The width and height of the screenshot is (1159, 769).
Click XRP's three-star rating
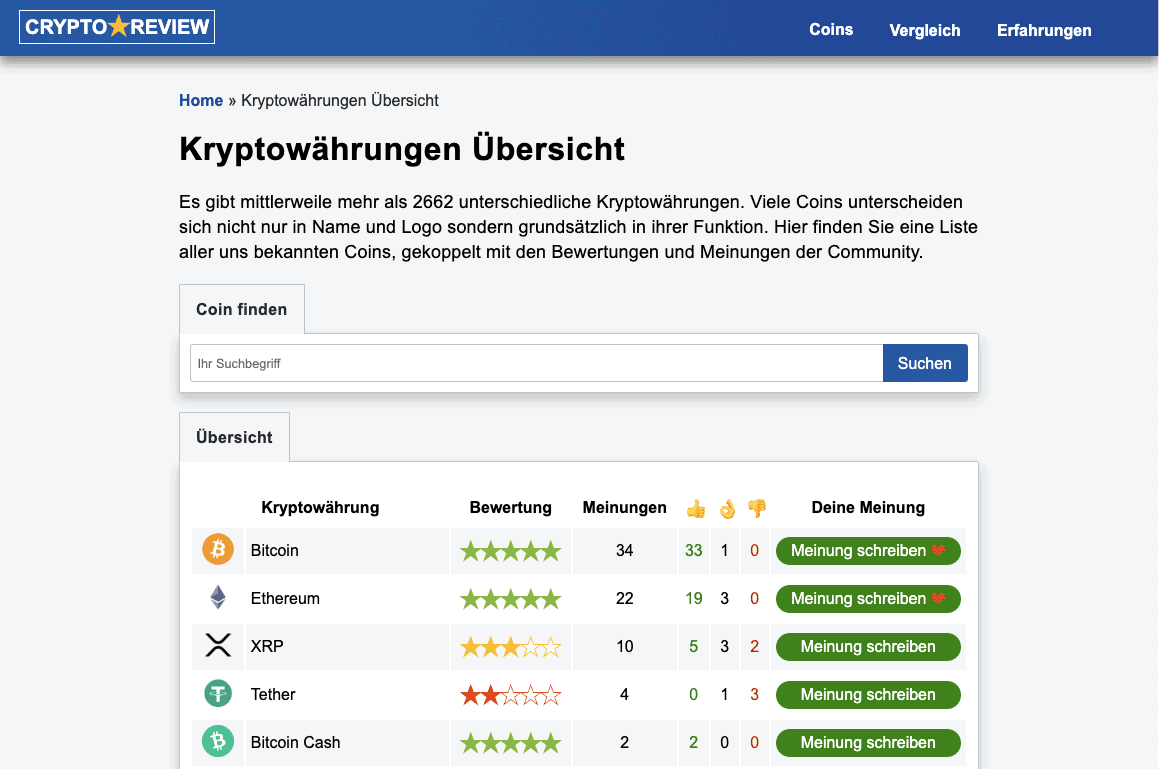point(511,648)
